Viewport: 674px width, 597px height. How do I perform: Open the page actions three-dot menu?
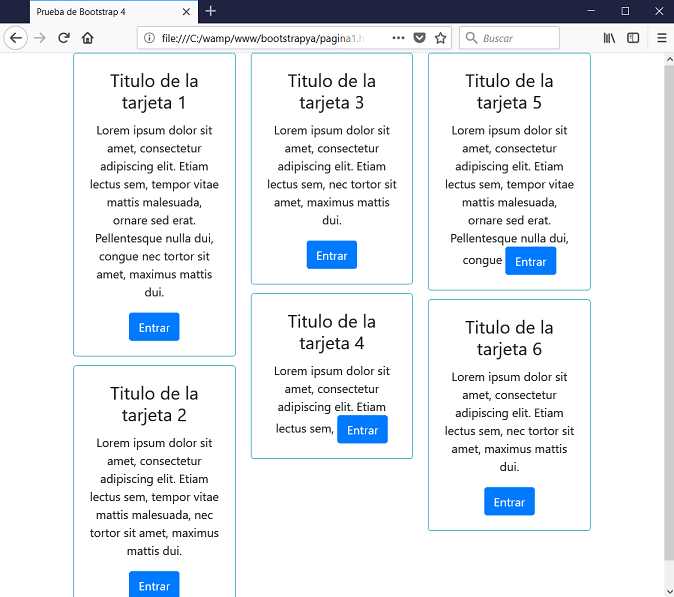click(398, 38)
